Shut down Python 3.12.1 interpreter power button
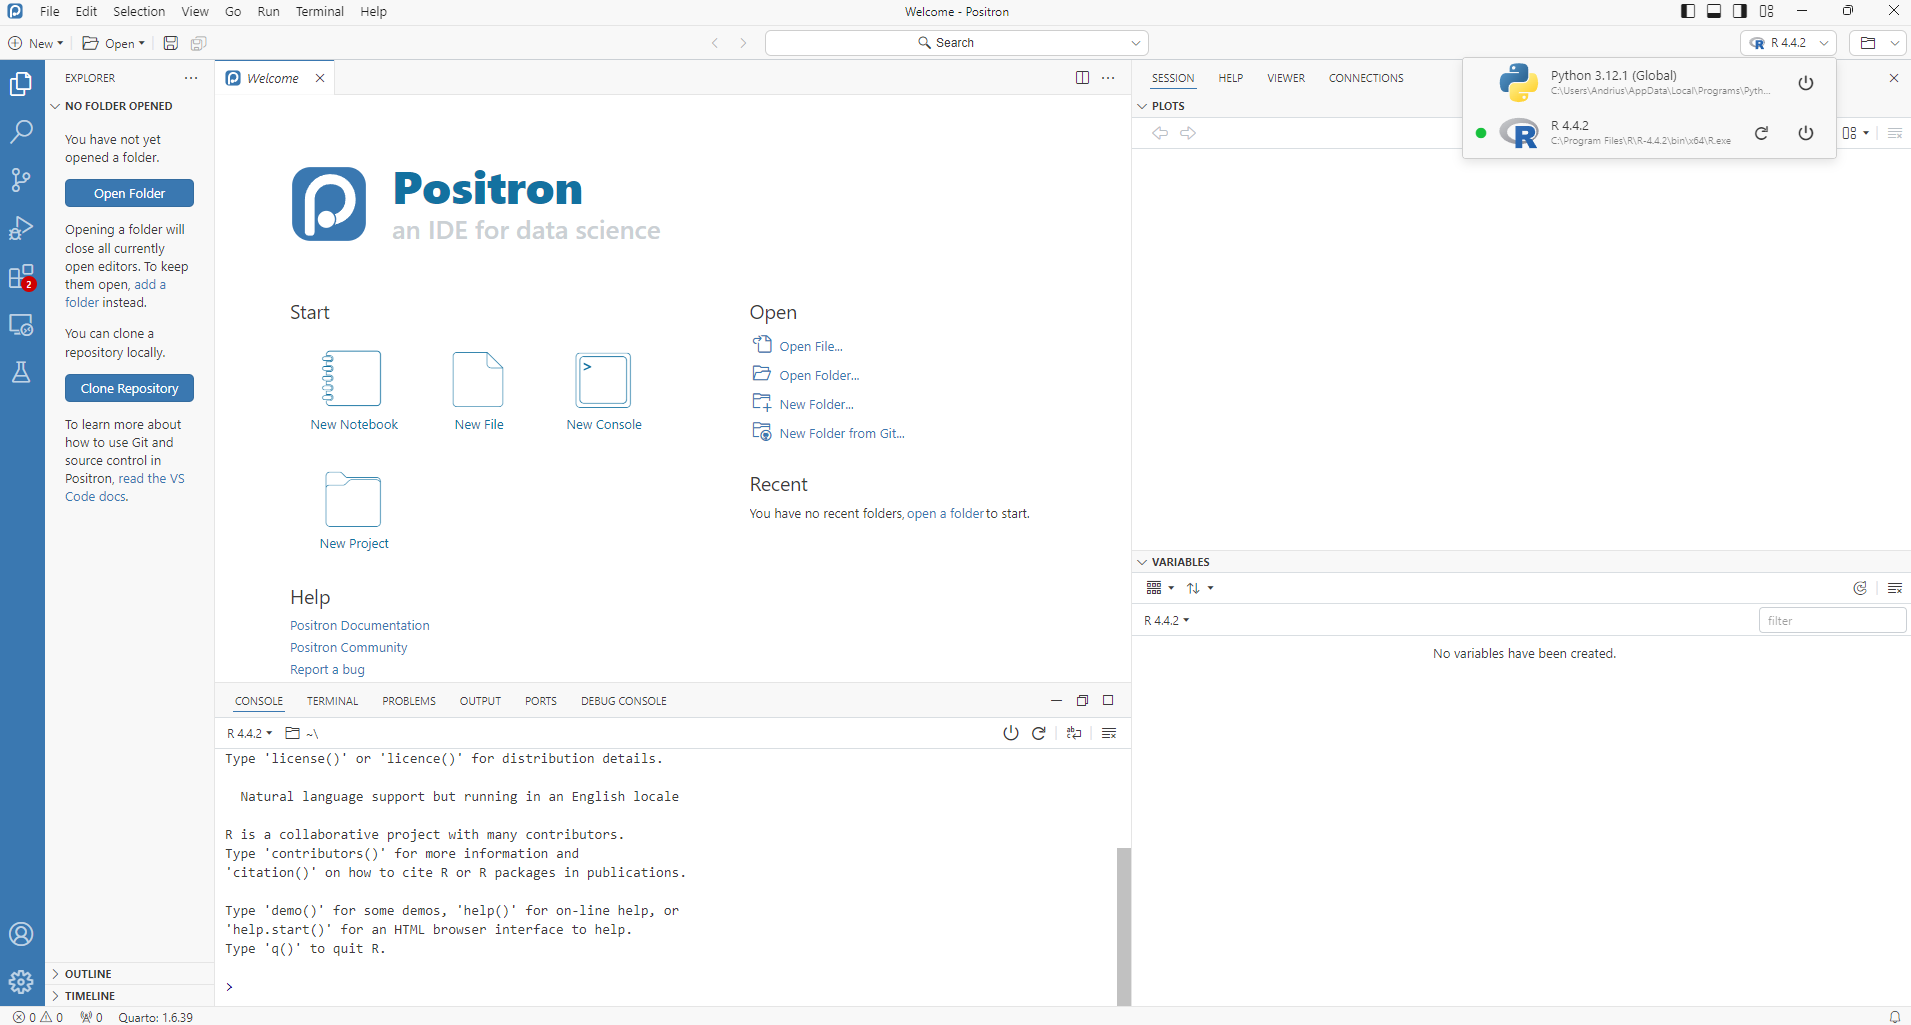This screenshot has height=1025, width=1911. click(x=1806, y=83)
